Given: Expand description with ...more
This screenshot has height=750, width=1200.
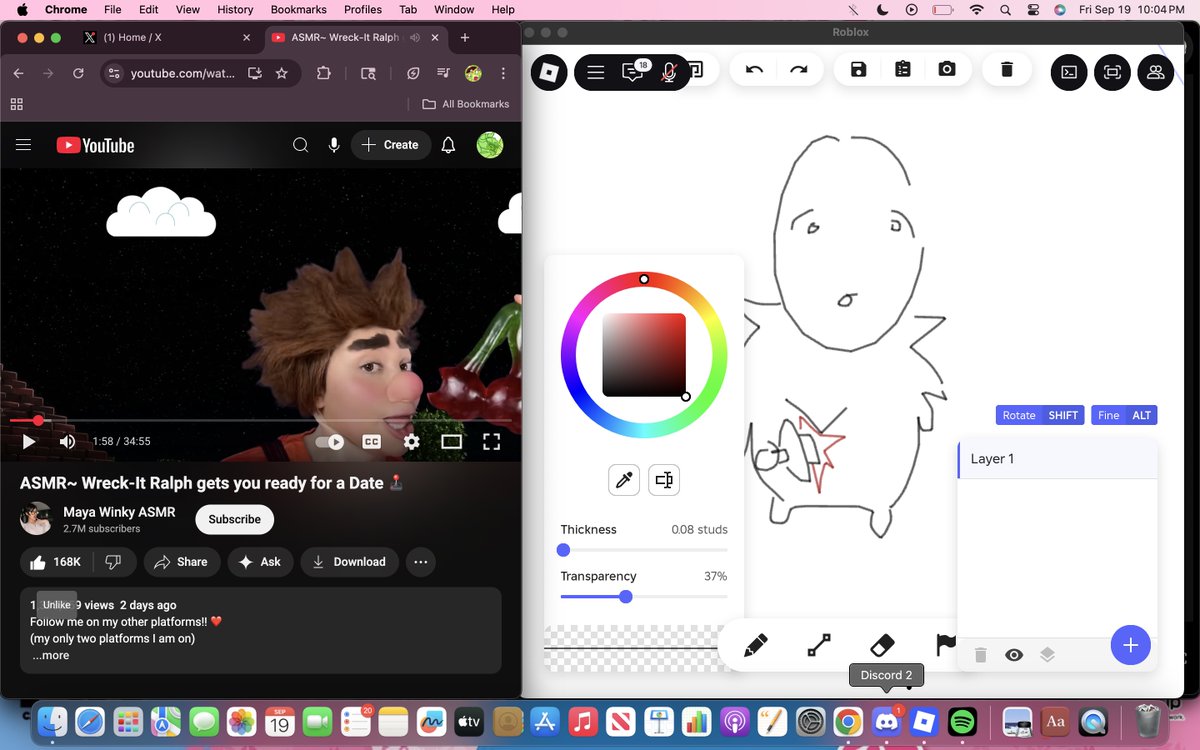Looking at the screenshot, I should (50, 656).
